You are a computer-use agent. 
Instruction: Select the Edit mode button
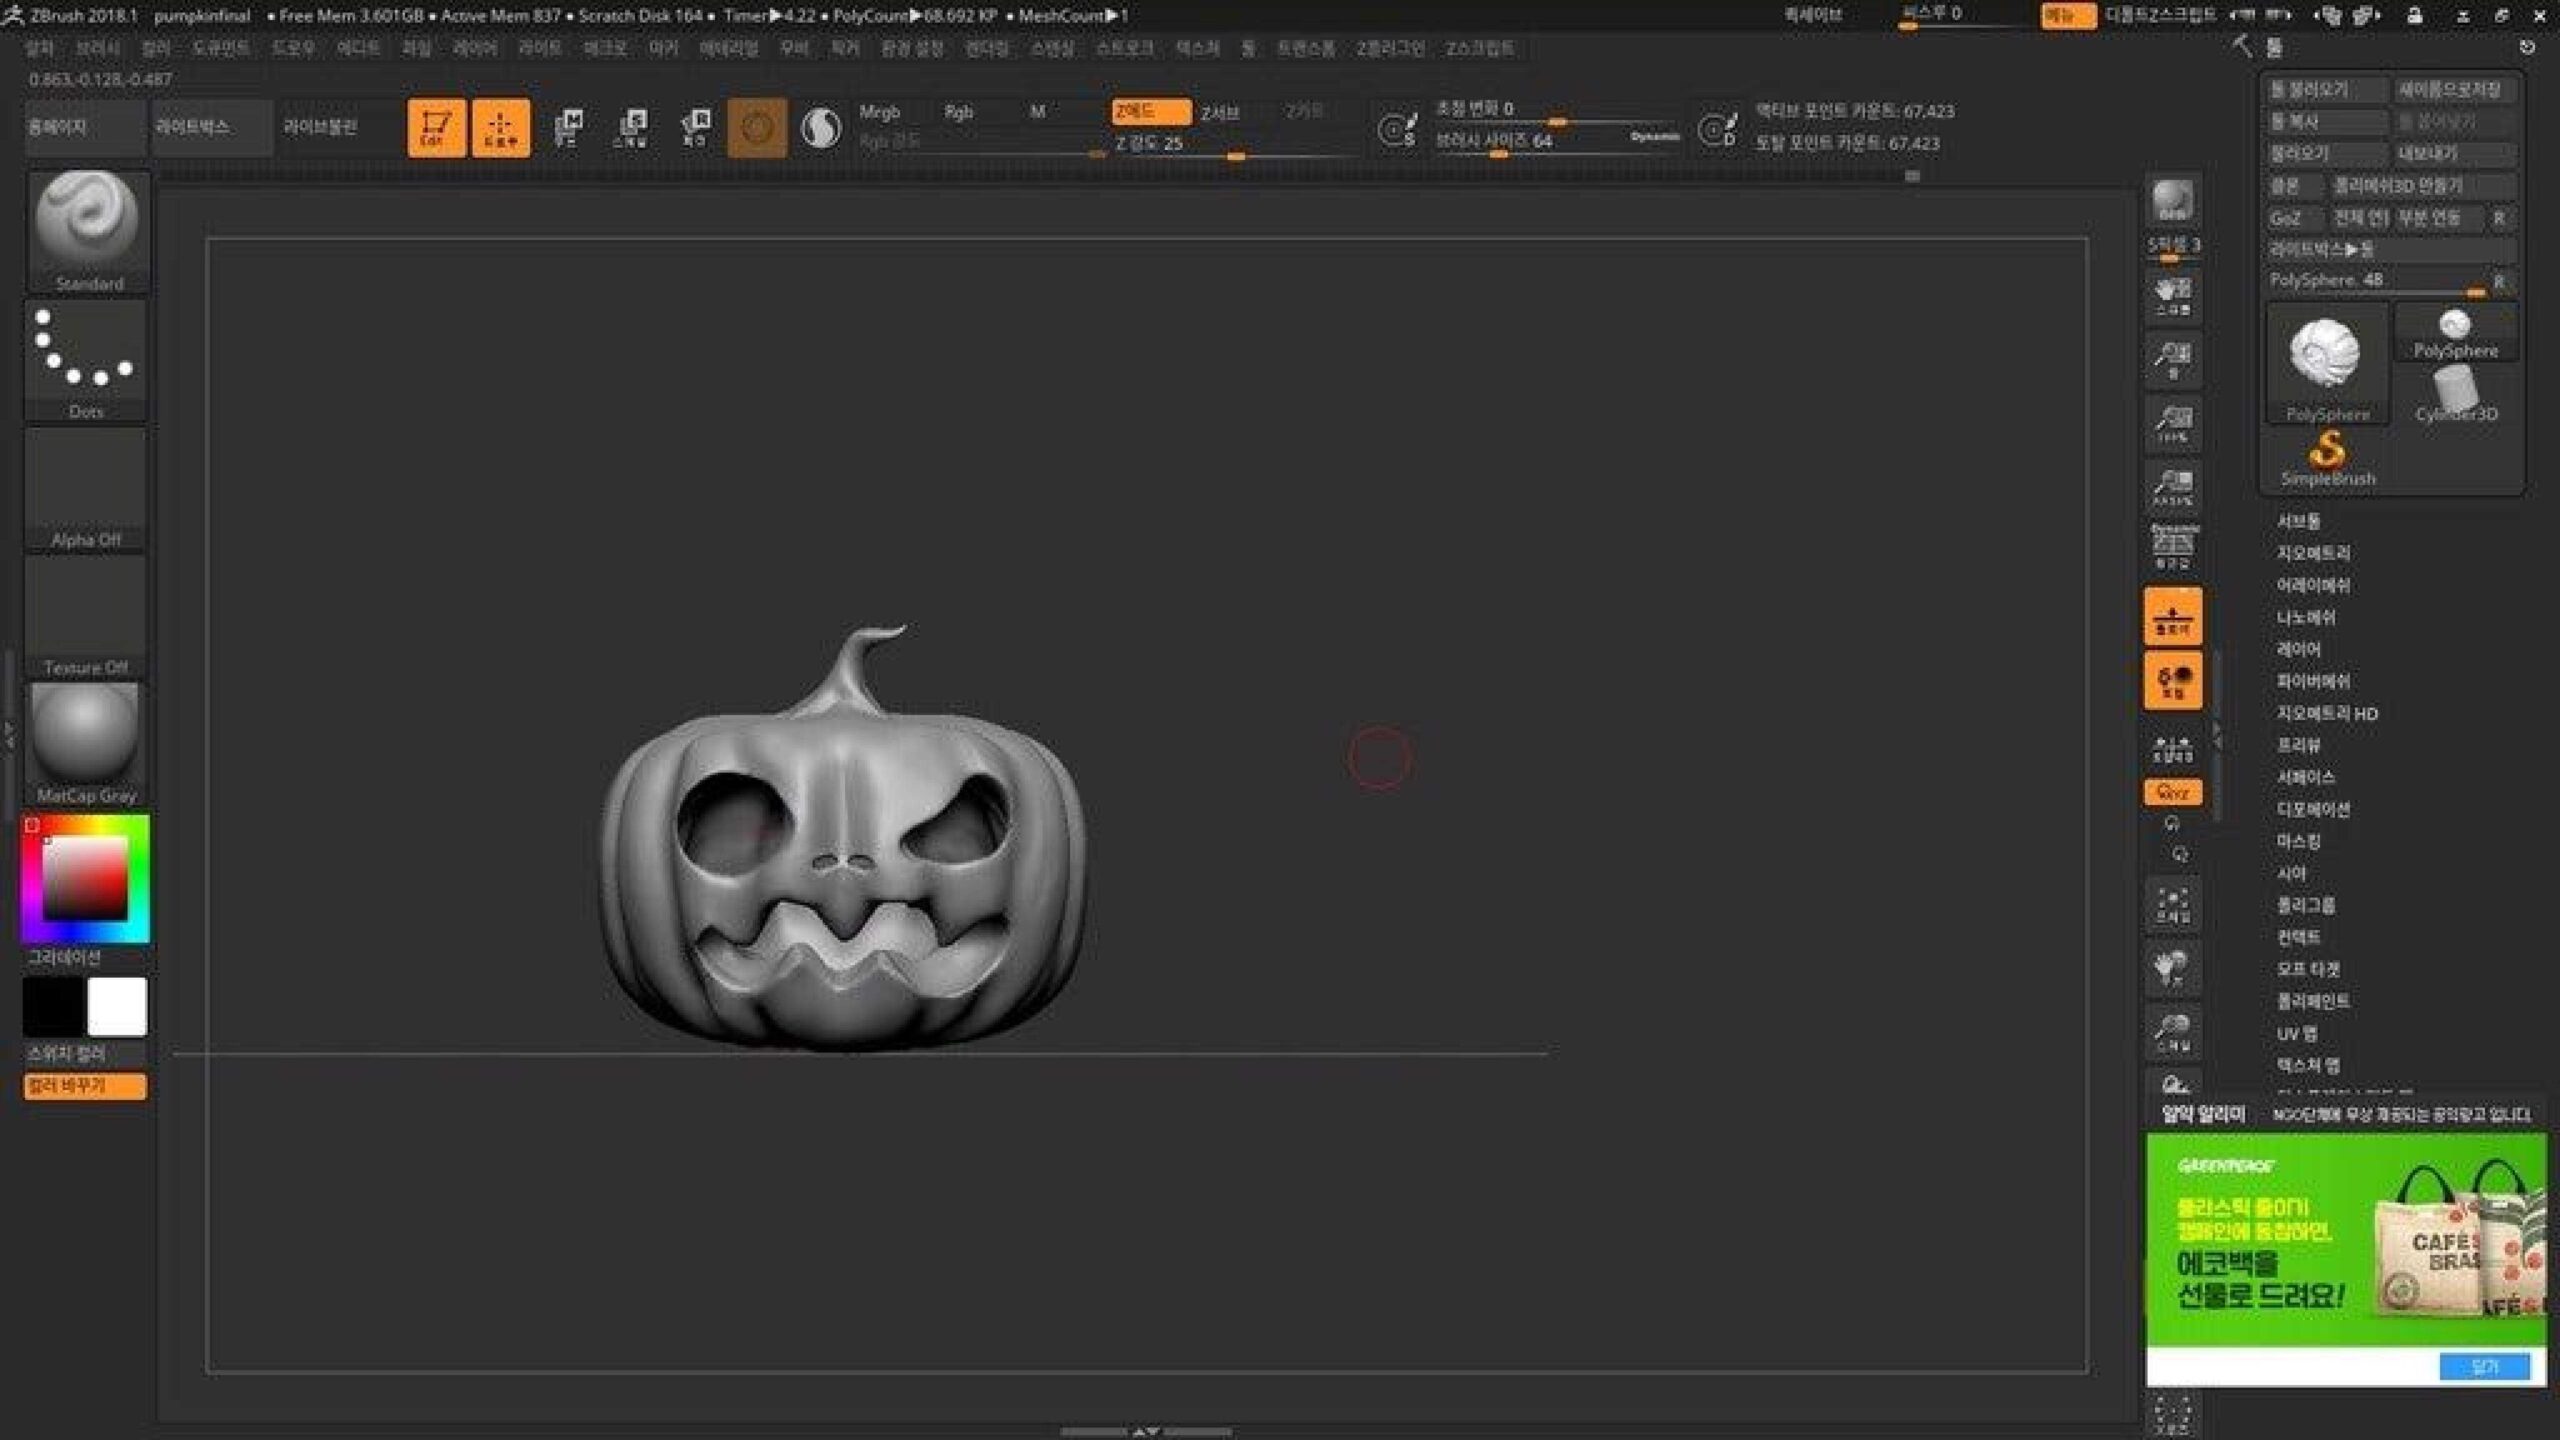coord(436,127)
